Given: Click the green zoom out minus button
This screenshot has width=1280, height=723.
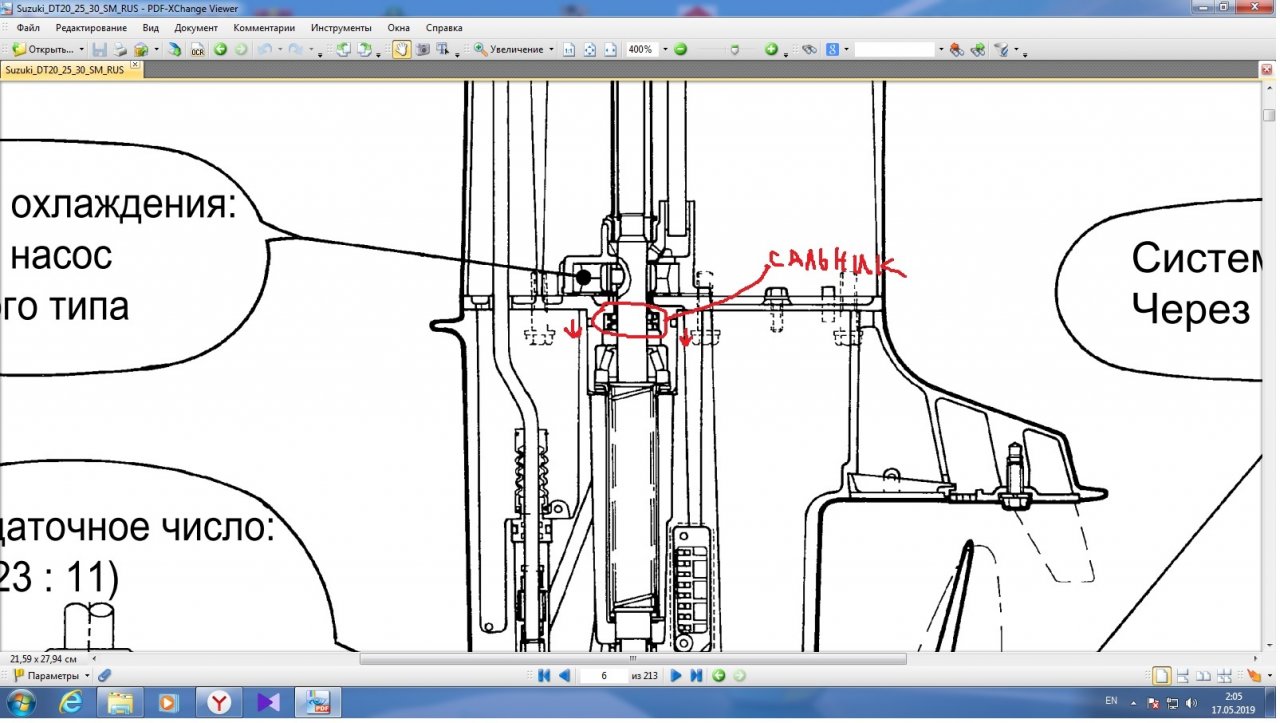Looking at the screenshot, I should point(680,49).
